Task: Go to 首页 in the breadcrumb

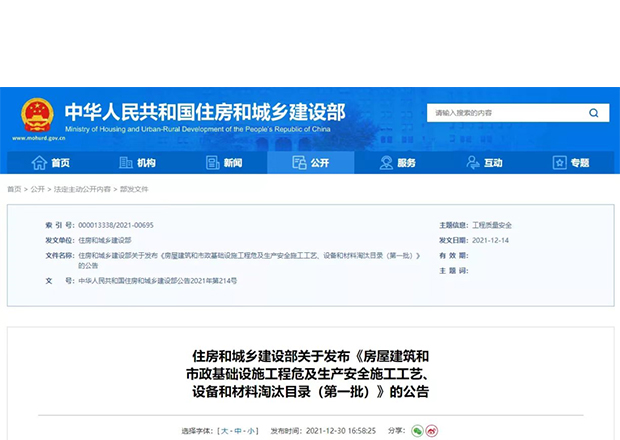Action: (14, 189)
